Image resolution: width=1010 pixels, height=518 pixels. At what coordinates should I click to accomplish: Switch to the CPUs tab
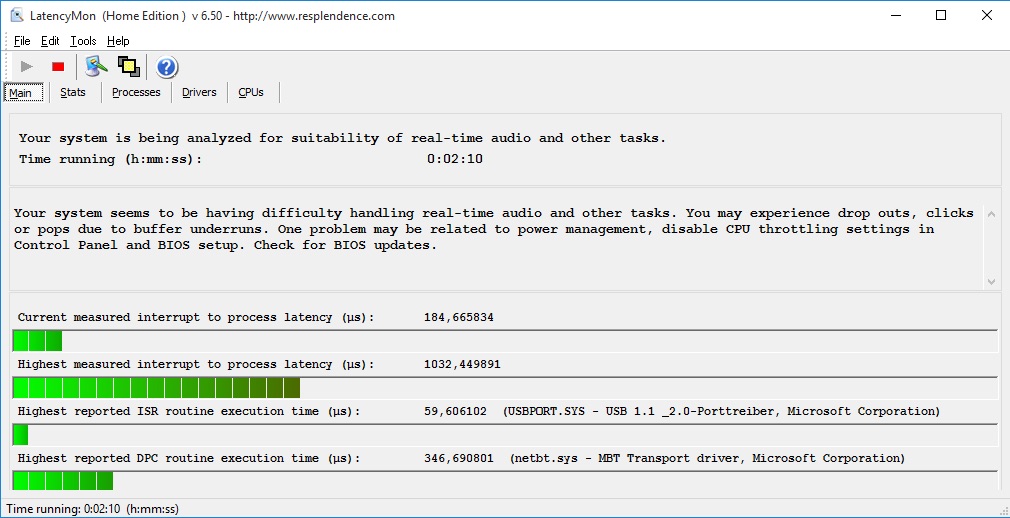click(x=251, y=93)
